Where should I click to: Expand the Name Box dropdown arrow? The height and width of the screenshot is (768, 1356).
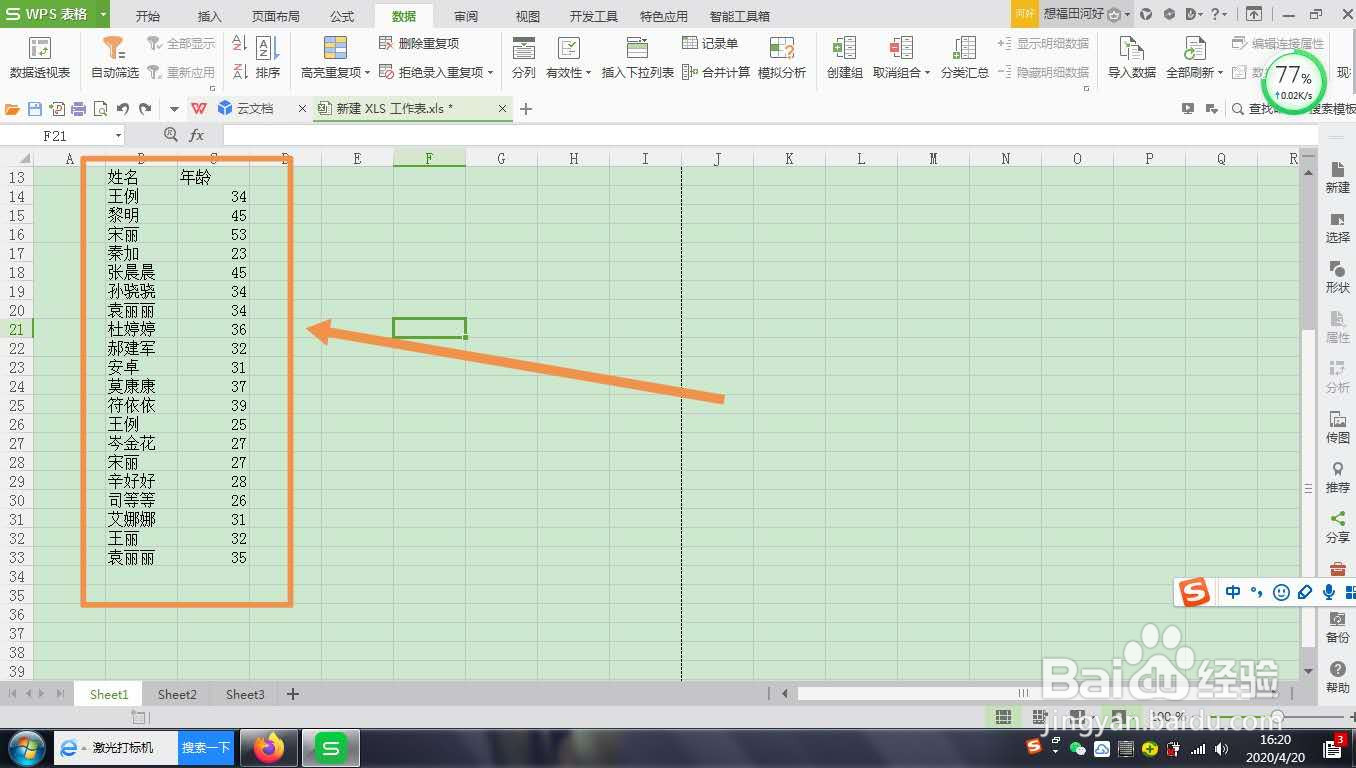[118, 135]
